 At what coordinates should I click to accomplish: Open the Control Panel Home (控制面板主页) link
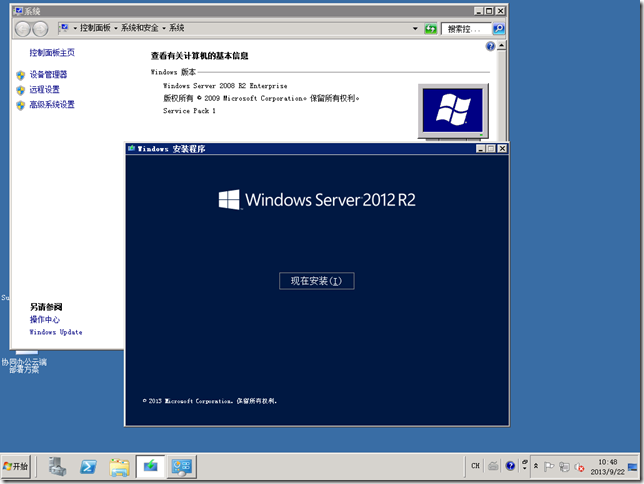tap(52, 53)
